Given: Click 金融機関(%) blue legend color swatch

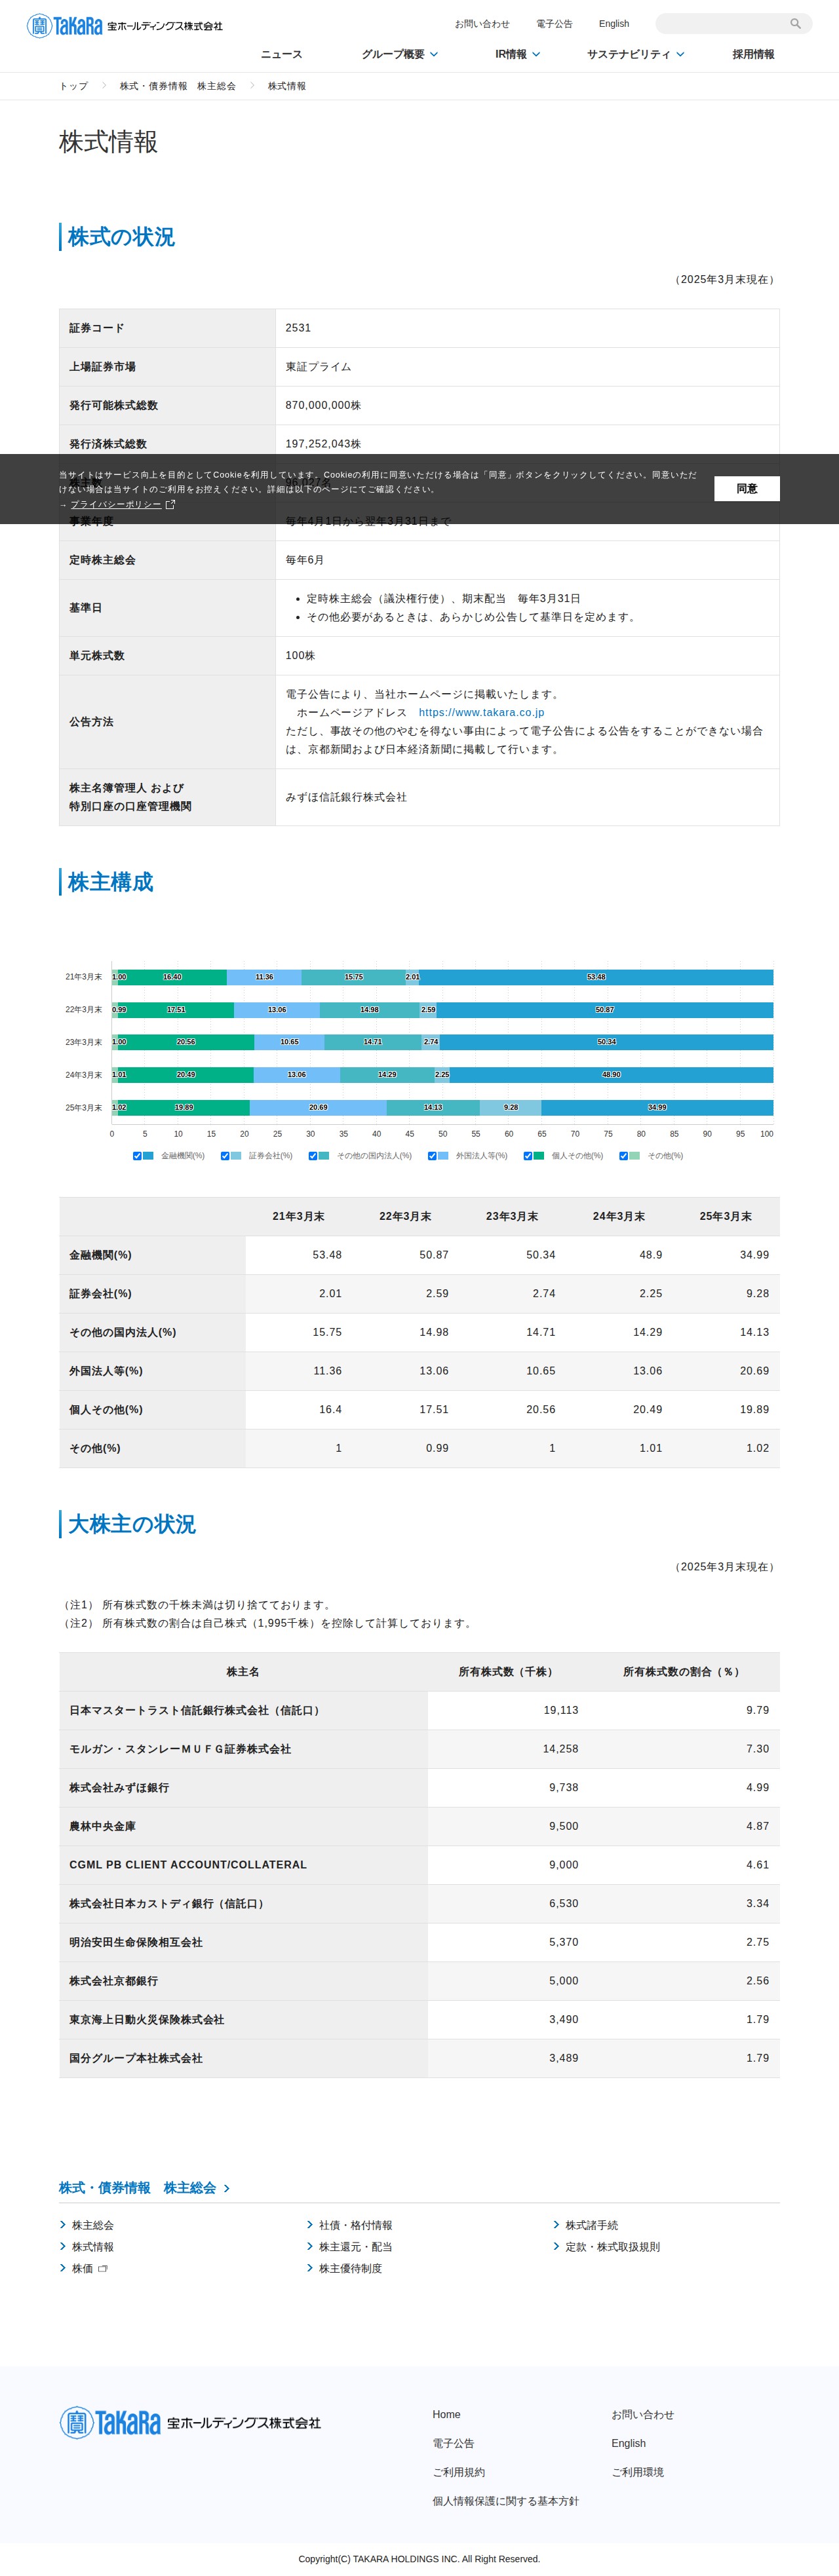Looking at the screenshot, I should (x=148, y=1156).
